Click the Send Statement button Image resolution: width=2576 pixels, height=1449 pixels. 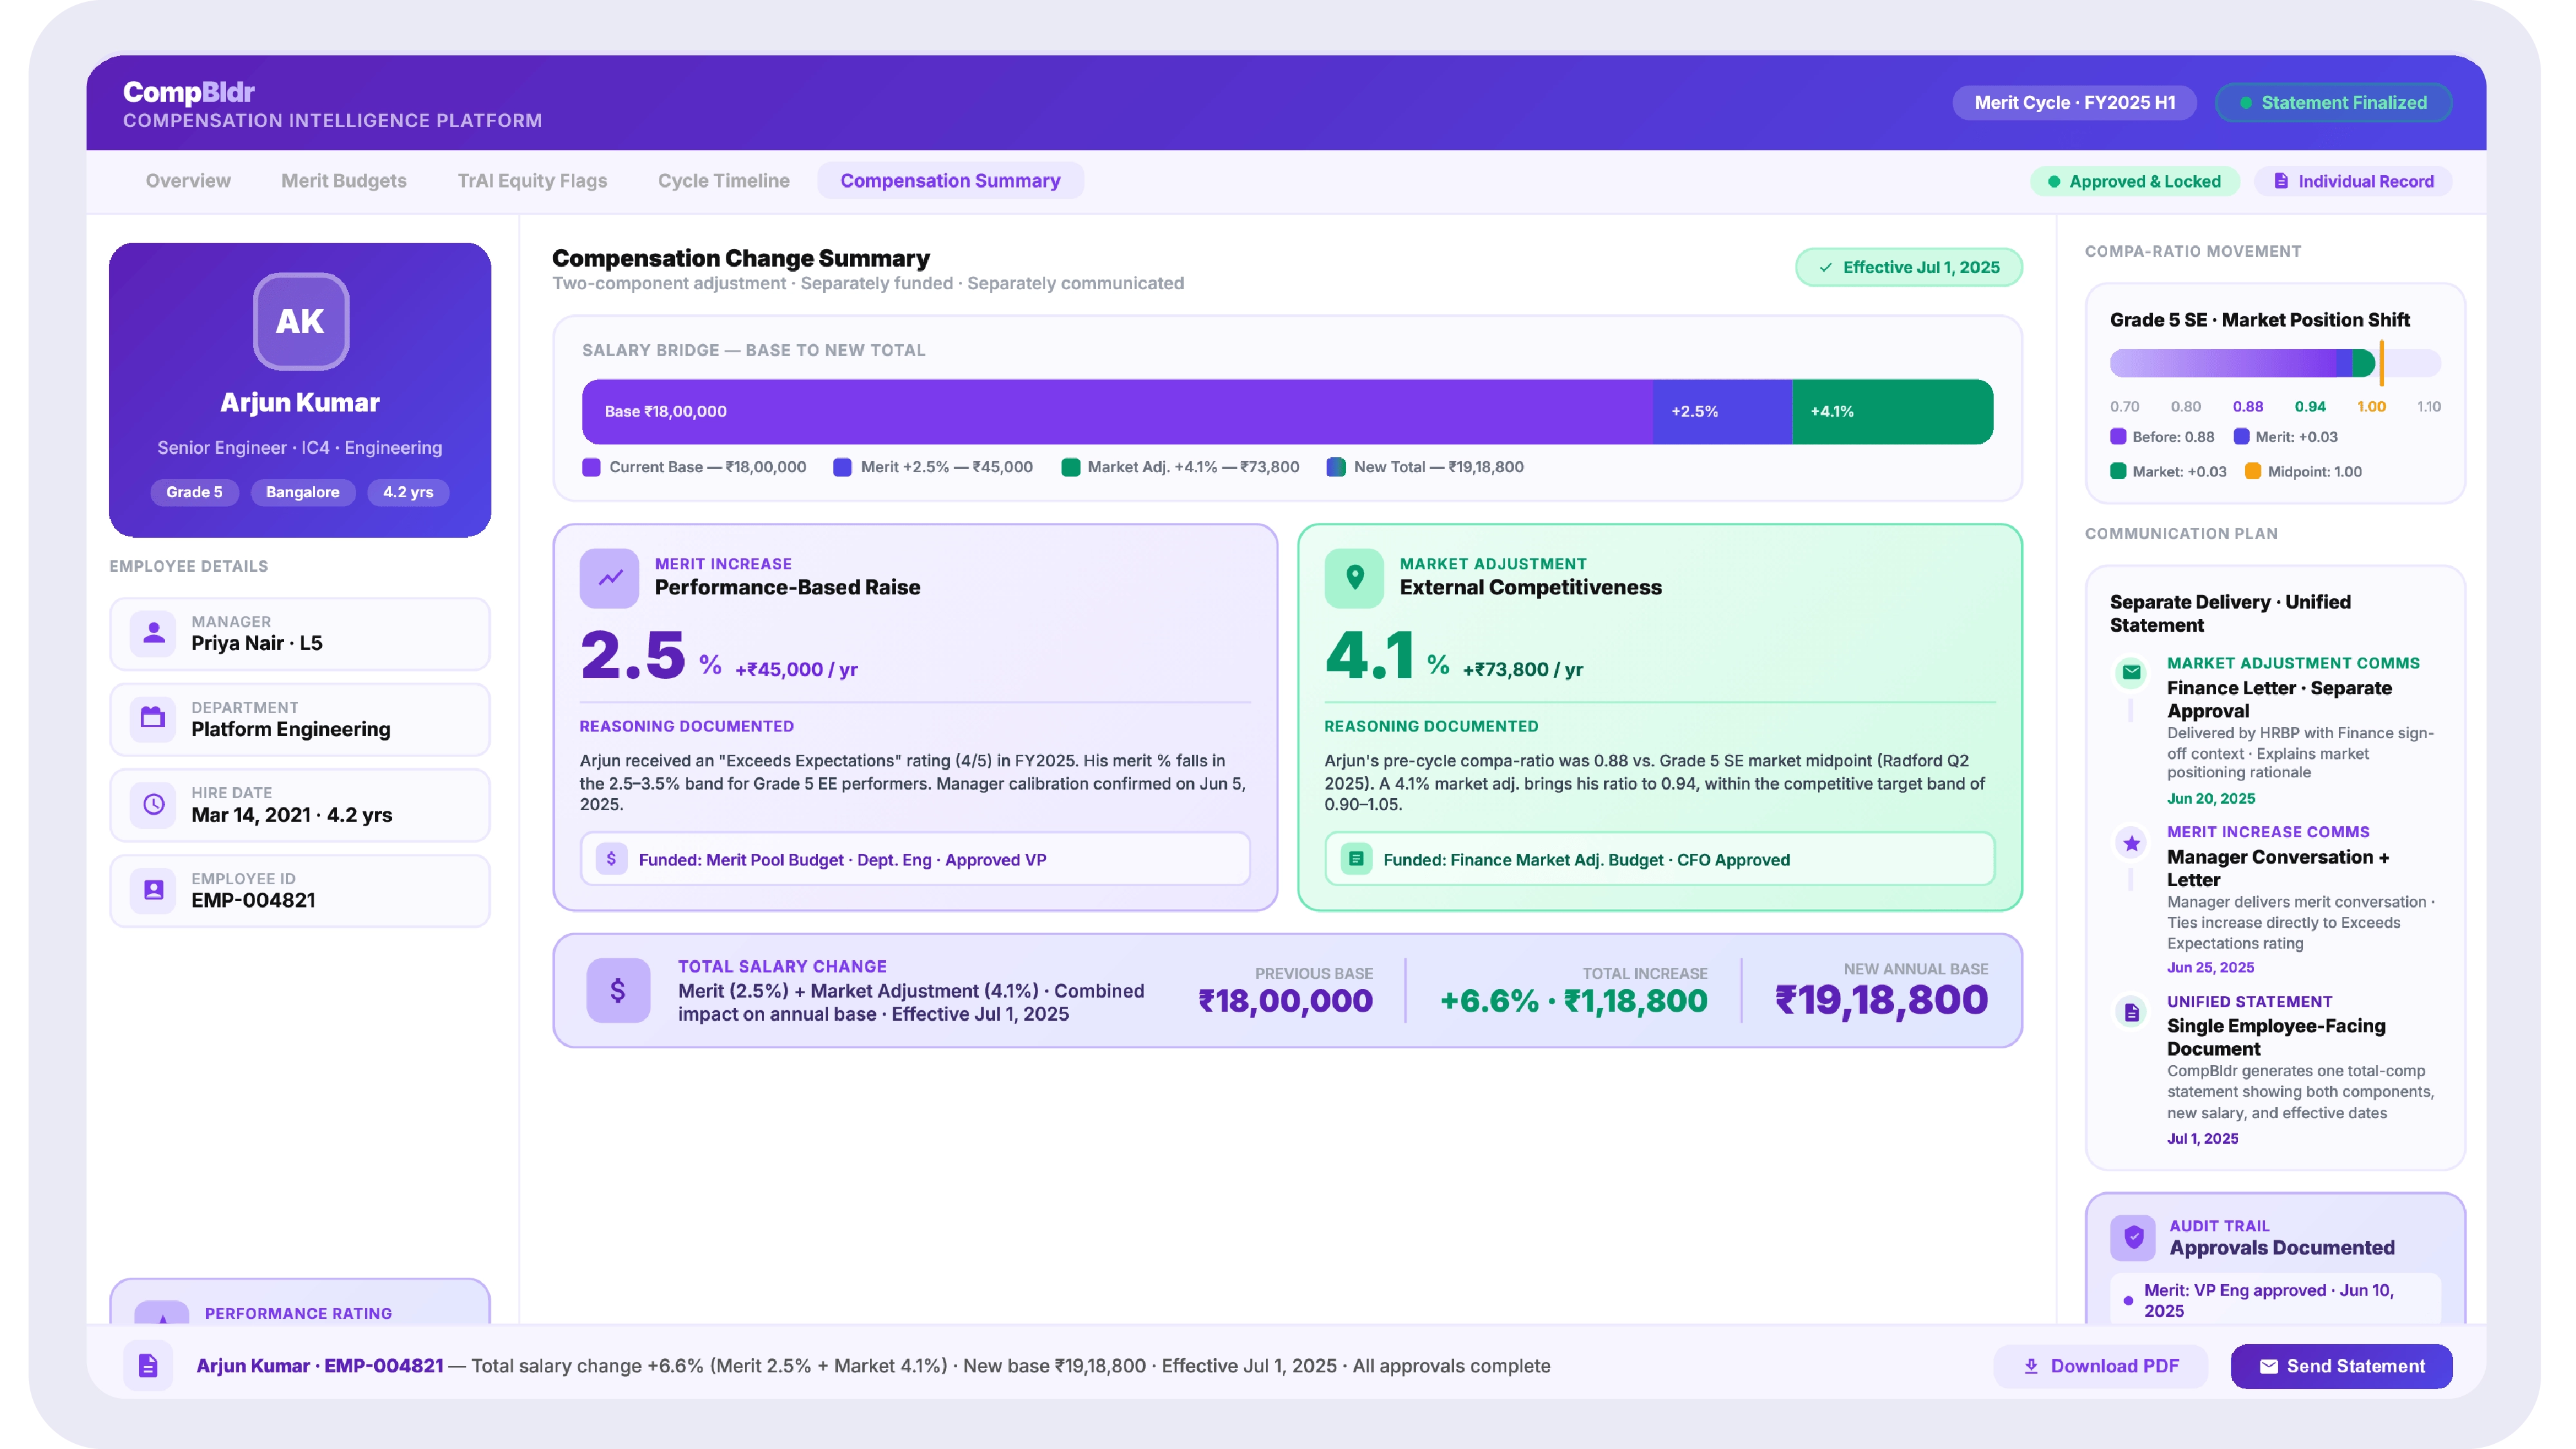(2341, 1366)
